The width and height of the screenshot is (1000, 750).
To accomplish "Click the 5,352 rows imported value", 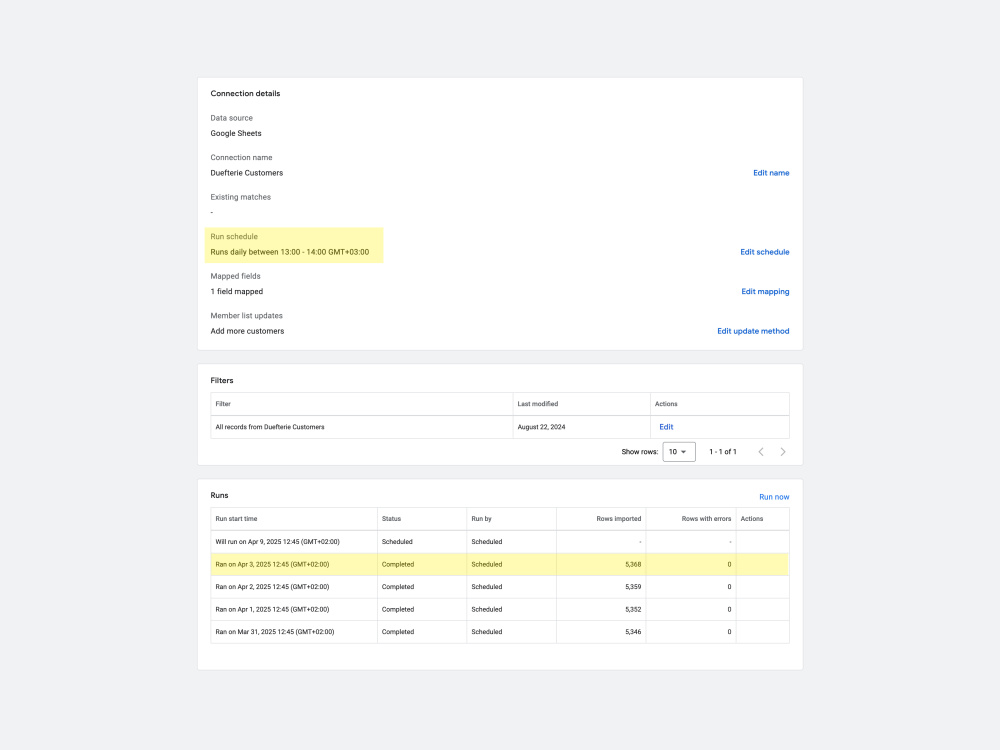I will (x=633, y=609).
